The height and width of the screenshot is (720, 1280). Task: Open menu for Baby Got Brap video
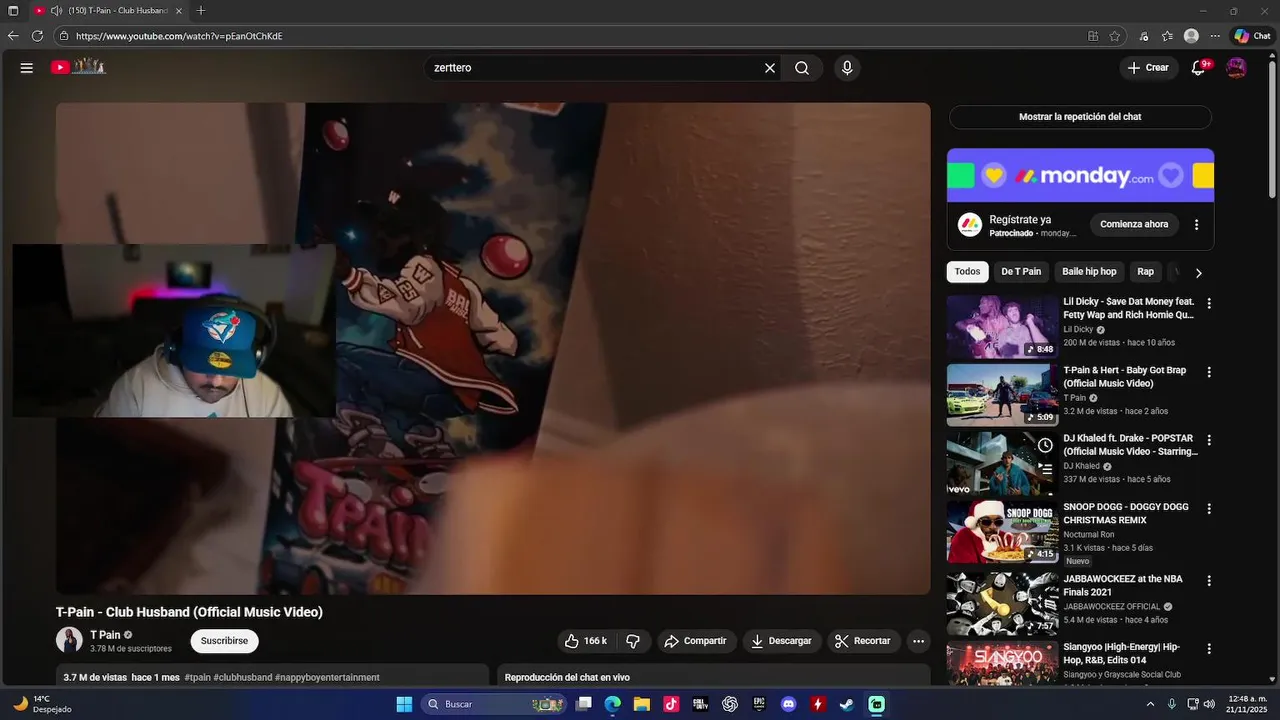[x=1209, y=372]
